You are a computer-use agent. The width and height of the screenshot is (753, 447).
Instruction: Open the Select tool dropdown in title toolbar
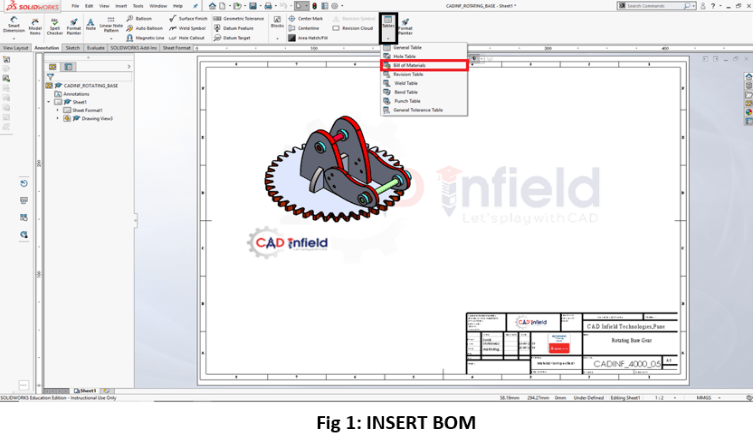pos(306,6)
